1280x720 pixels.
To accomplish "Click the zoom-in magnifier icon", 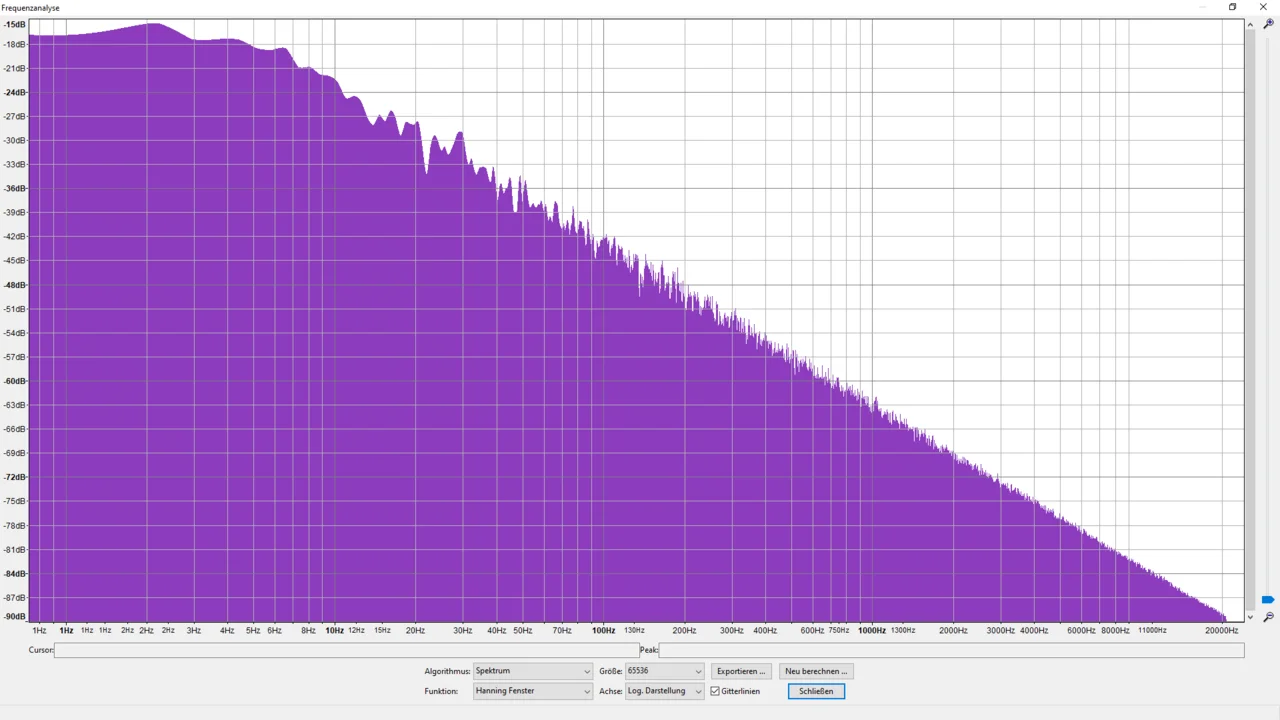I will 1268,24.
